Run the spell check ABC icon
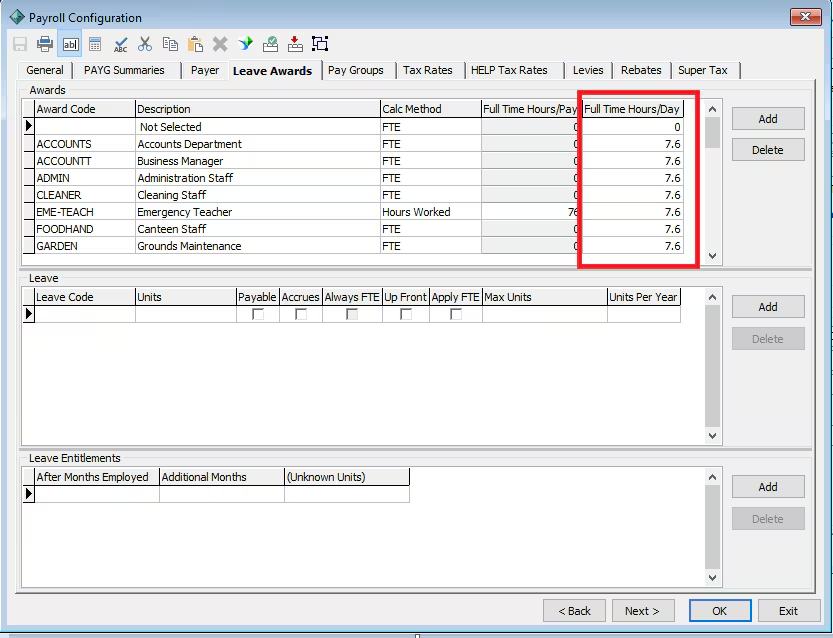Image resolution: width=833 pixels, height=638 pixels. [120, 44]
